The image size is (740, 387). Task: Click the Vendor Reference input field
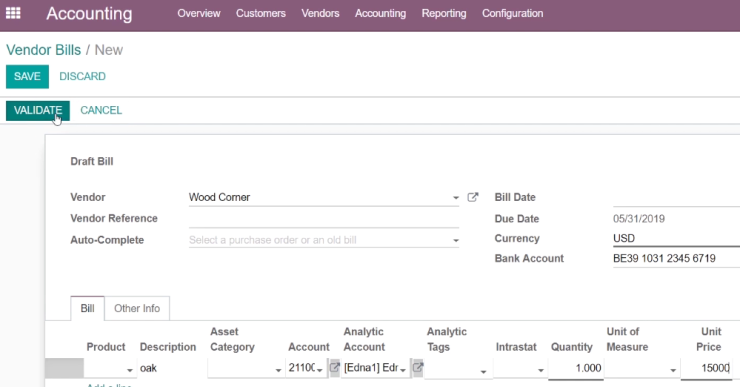pyautogui.click(x=324, y=219)
